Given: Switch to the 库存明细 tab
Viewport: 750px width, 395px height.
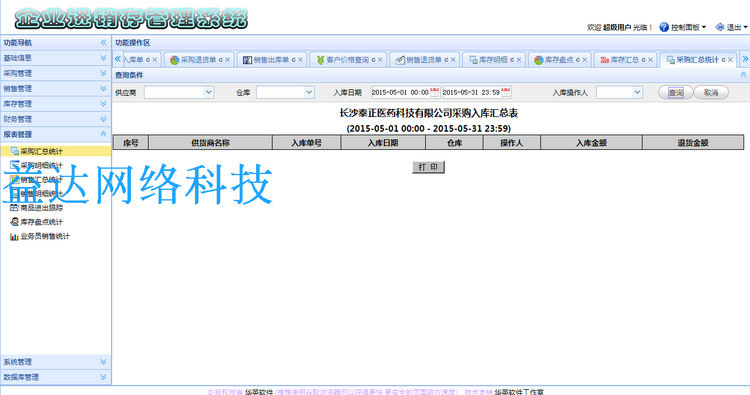Looking at the screenshot, I should (493, 60).
